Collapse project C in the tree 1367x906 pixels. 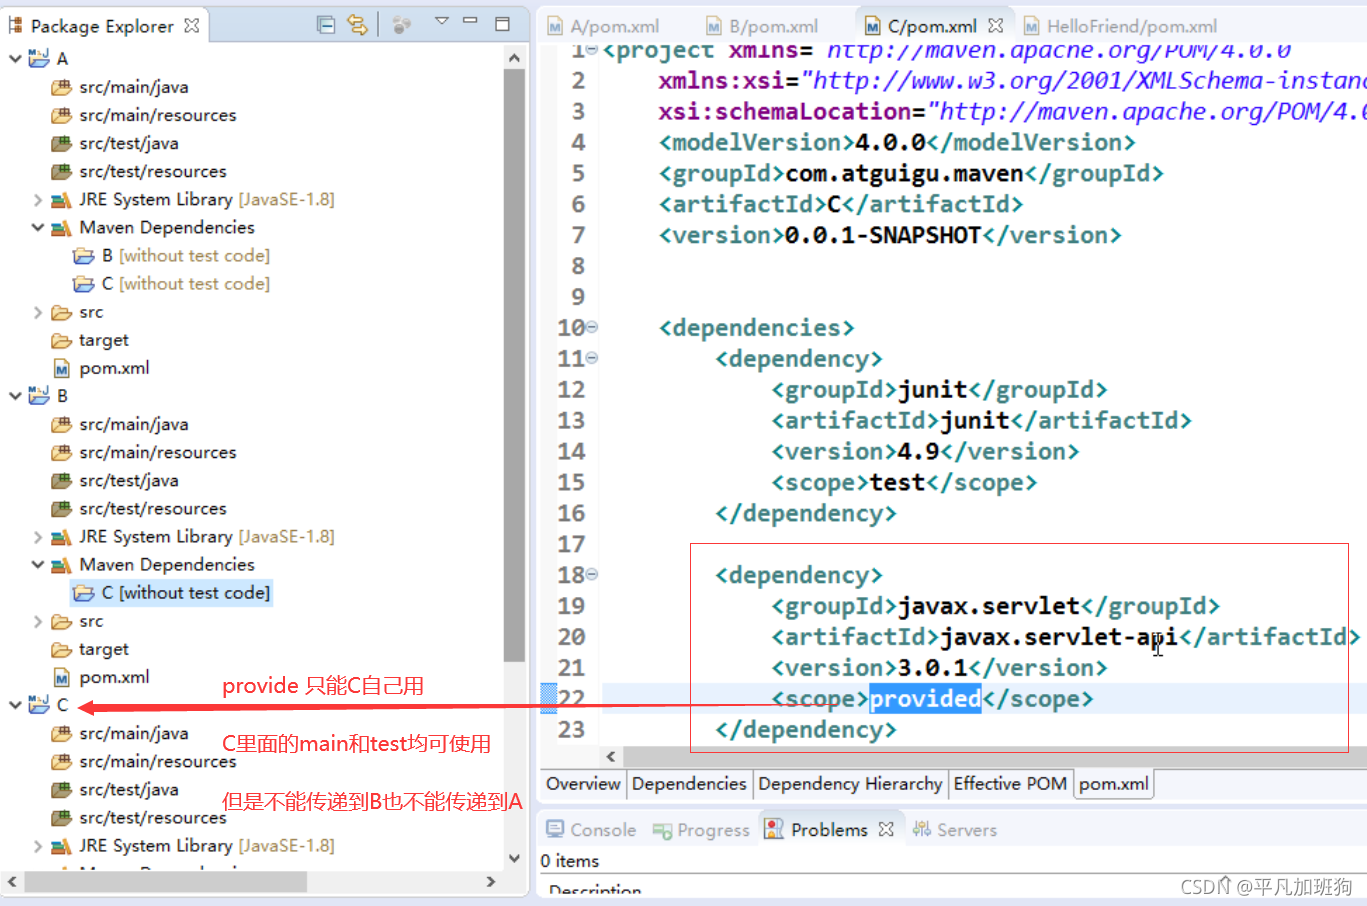coord(15,705)
